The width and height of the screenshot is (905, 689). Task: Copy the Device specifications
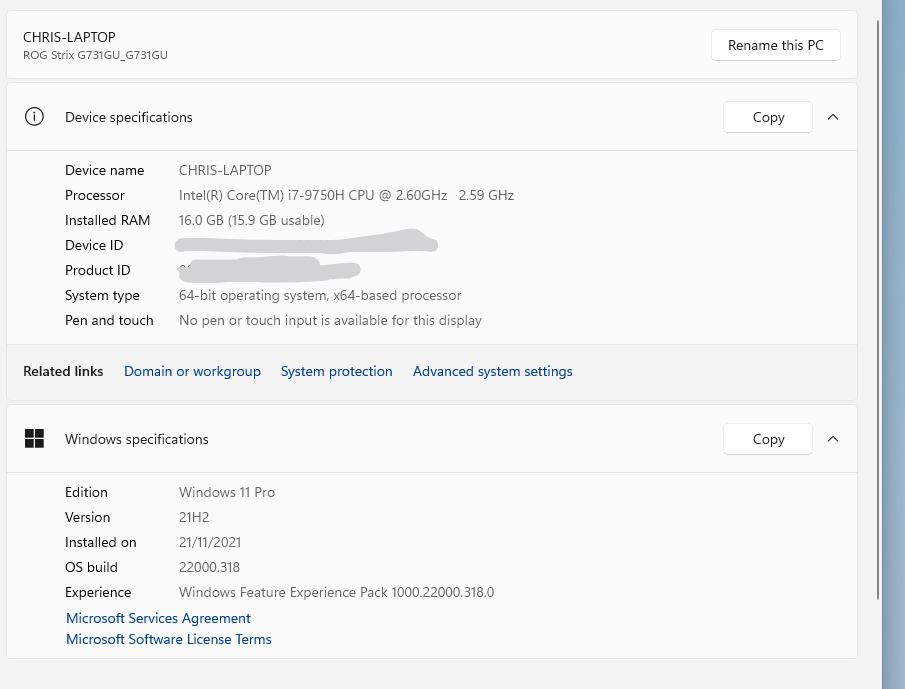768,117
